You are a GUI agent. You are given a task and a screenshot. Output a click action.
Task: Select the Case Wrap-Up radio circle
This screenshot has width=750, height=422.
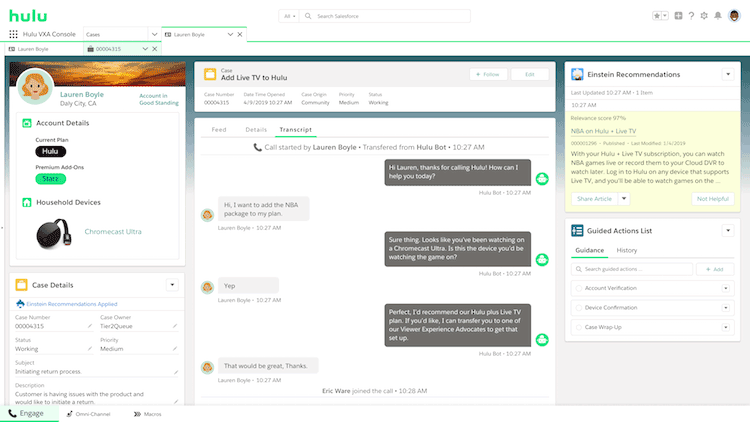[x=576, y=327]
